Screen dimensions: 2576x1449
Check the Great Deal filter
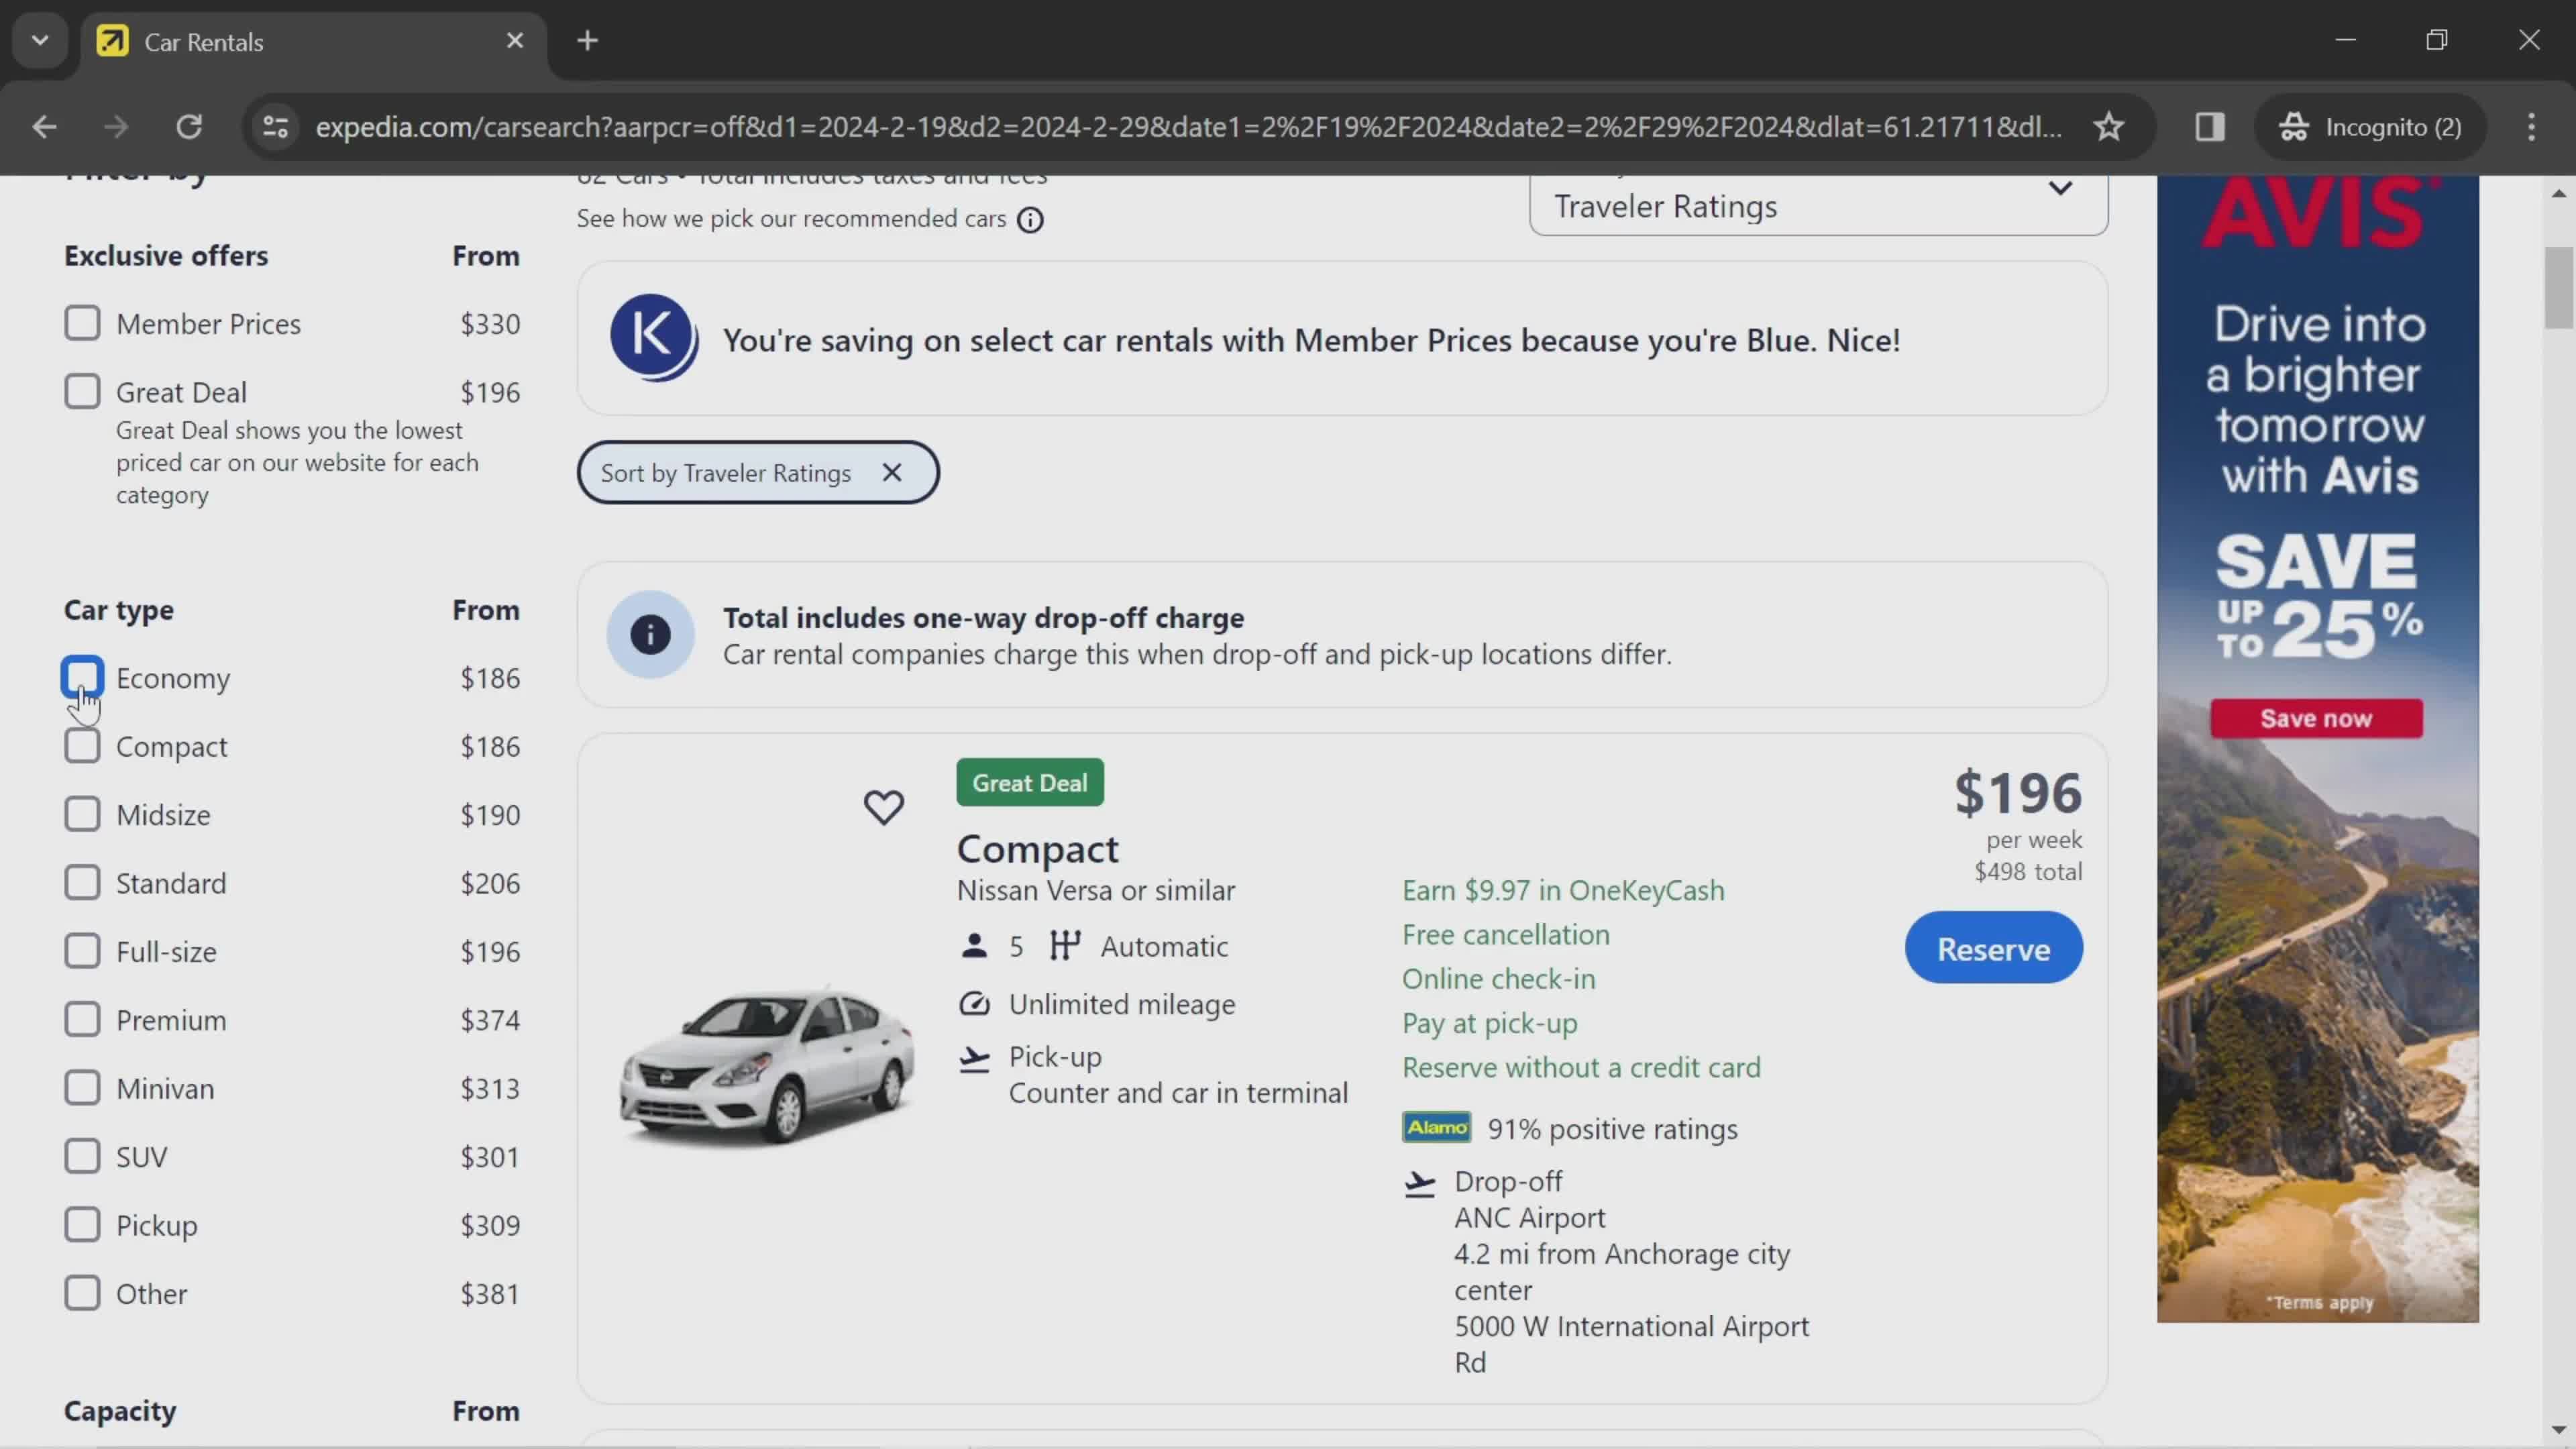[x=82, y=391]
